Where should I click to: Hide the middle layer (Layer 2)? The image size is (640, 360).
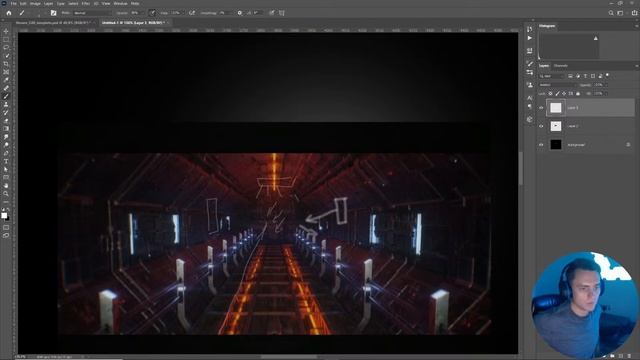click(541, 126)
